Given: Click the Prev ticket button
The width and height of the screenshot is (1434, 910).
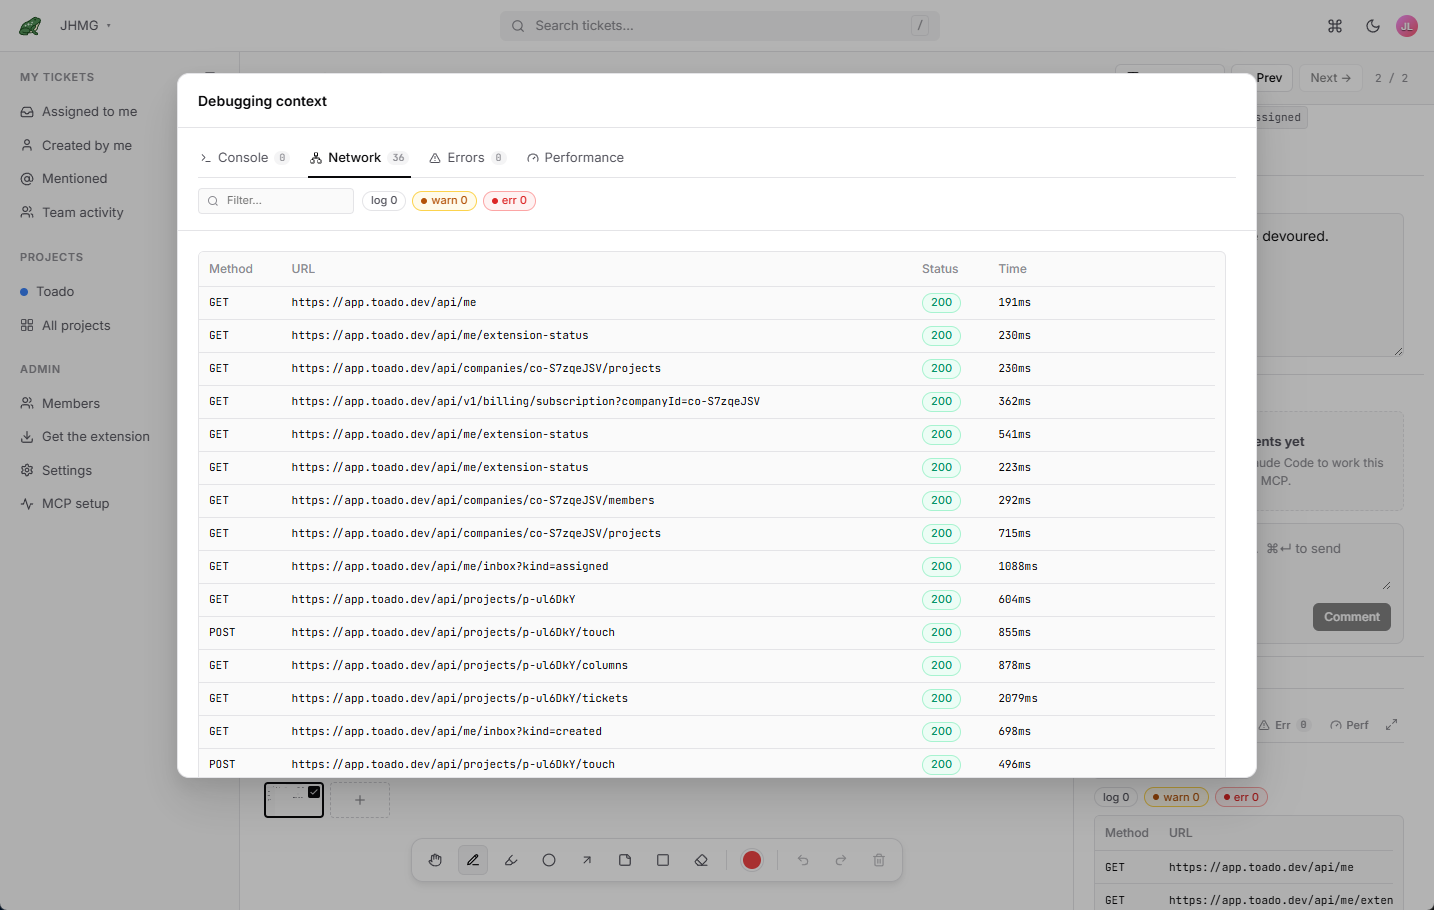Looking at the screenshot, I should point(1268,78).
